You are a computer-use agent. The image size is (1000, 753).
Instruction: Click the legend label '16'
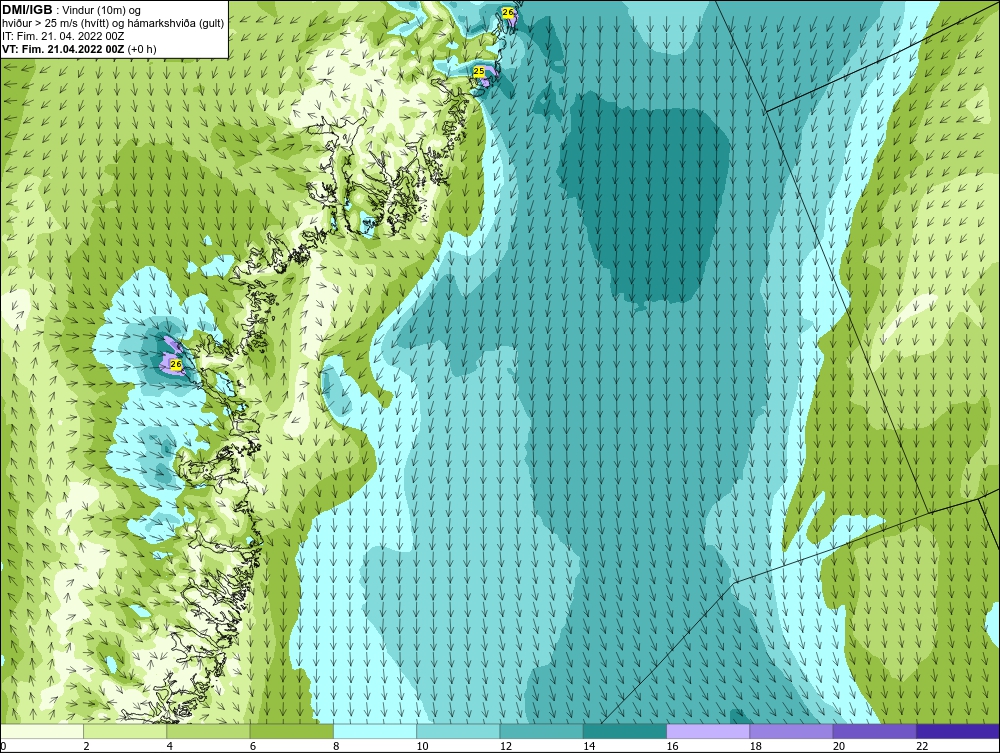click(x=672, y=747)
